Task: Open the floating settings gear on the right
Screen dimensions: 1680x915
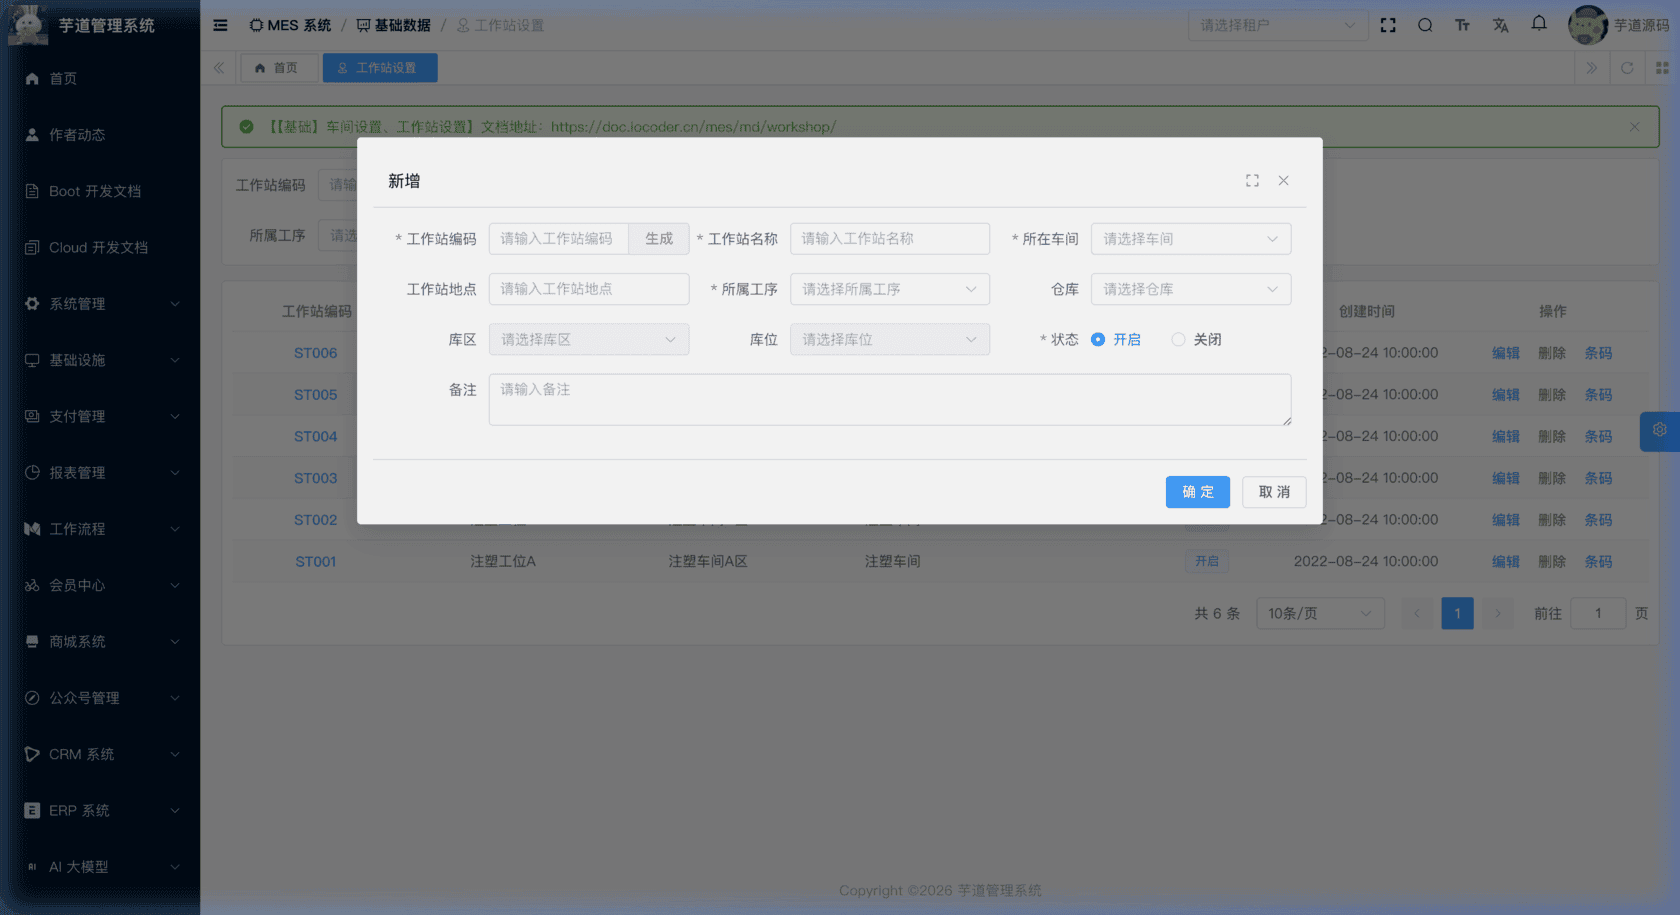Action: click(x=1660, y=431)
